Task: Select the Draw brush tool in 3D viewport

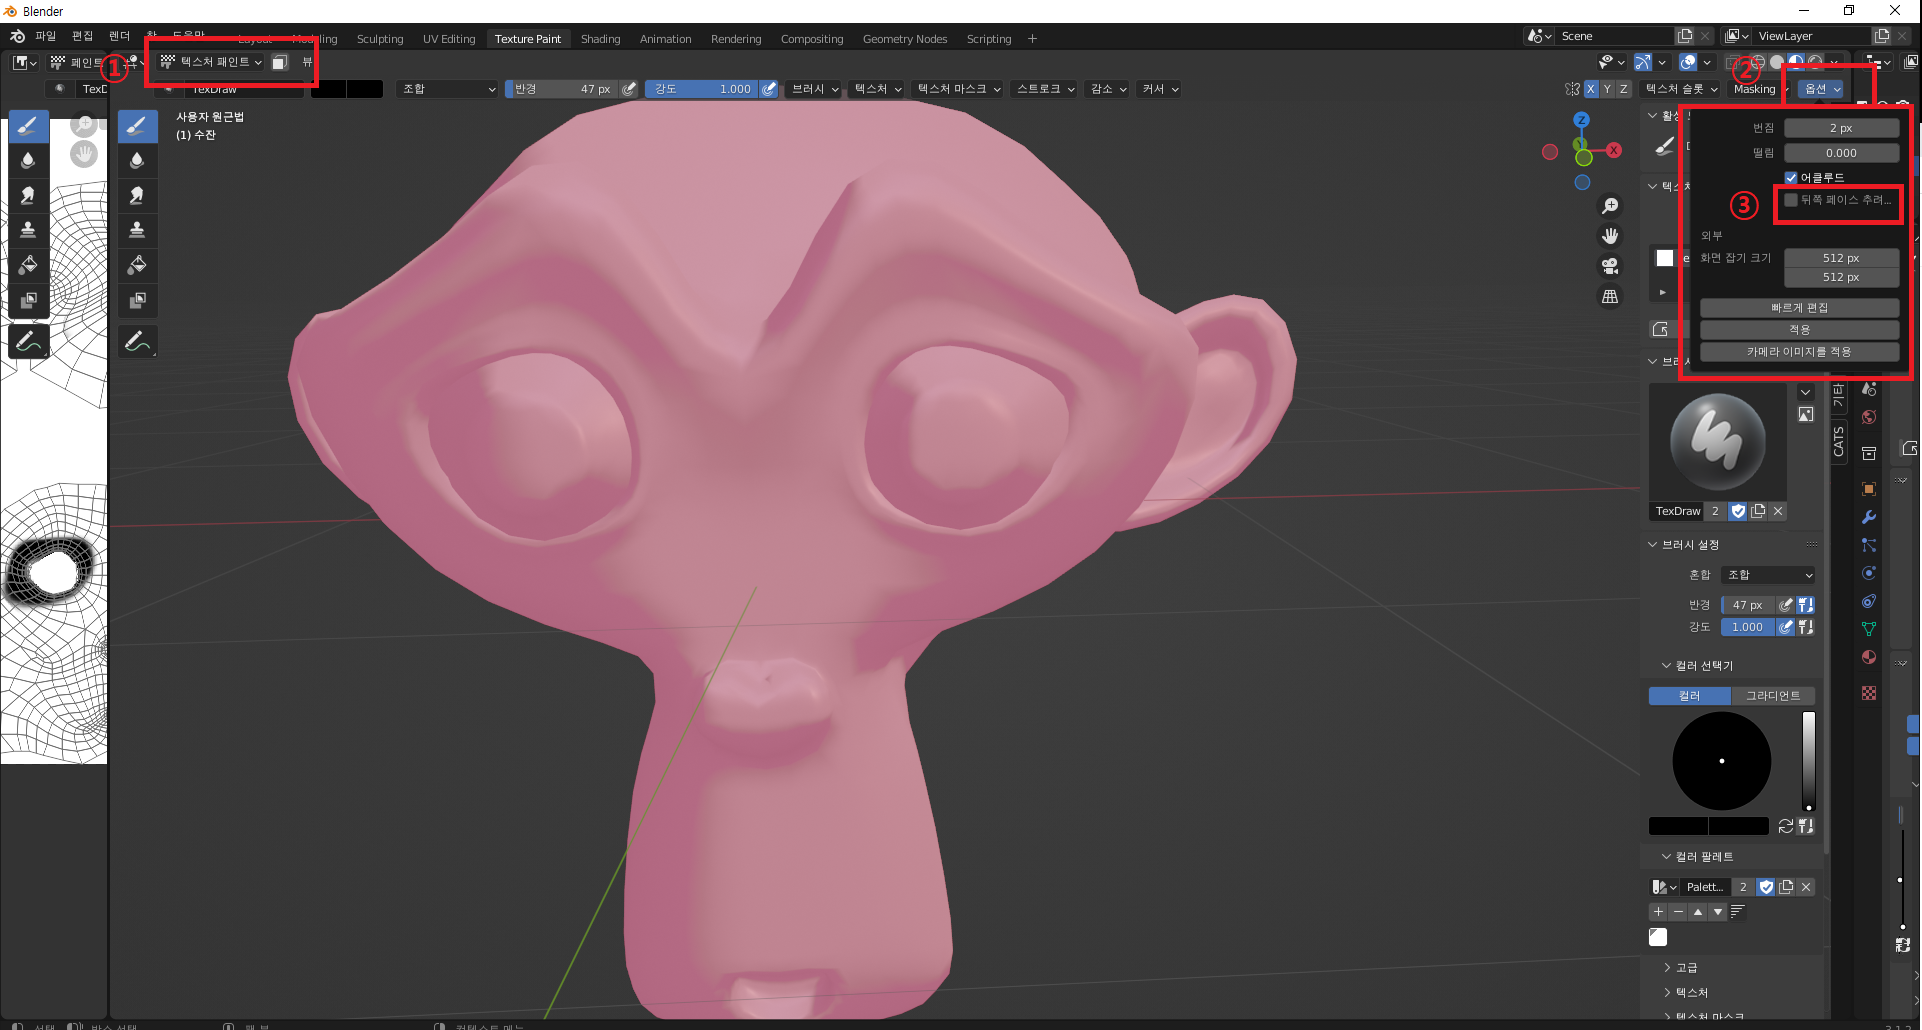Action: (137, 126)
